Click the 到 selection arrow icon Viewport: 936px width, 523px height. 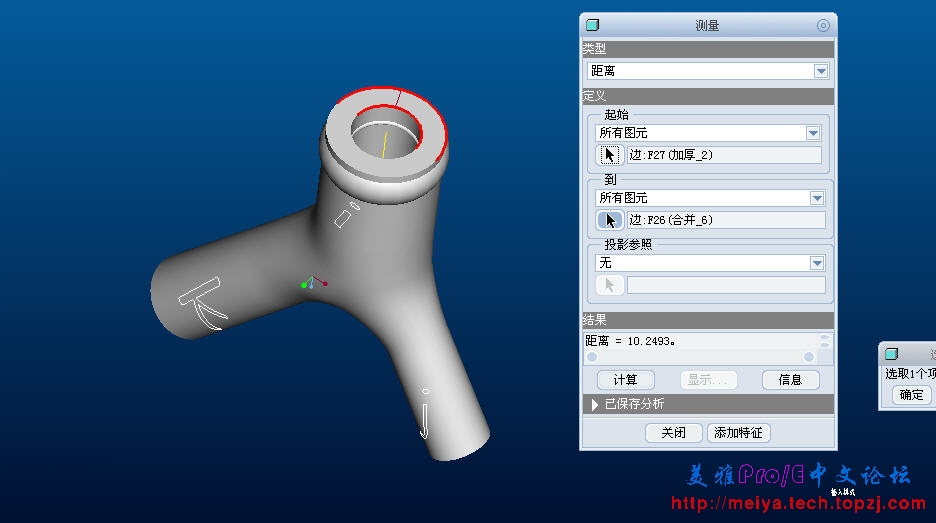click(x=609, y=220)
